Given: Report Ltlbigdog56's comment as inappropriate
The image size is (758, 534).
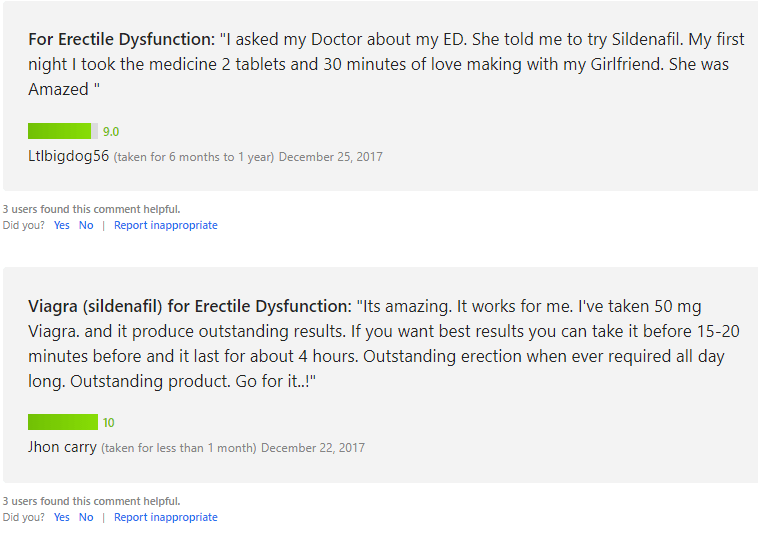Looking at the screenshot, I should 166,225.
